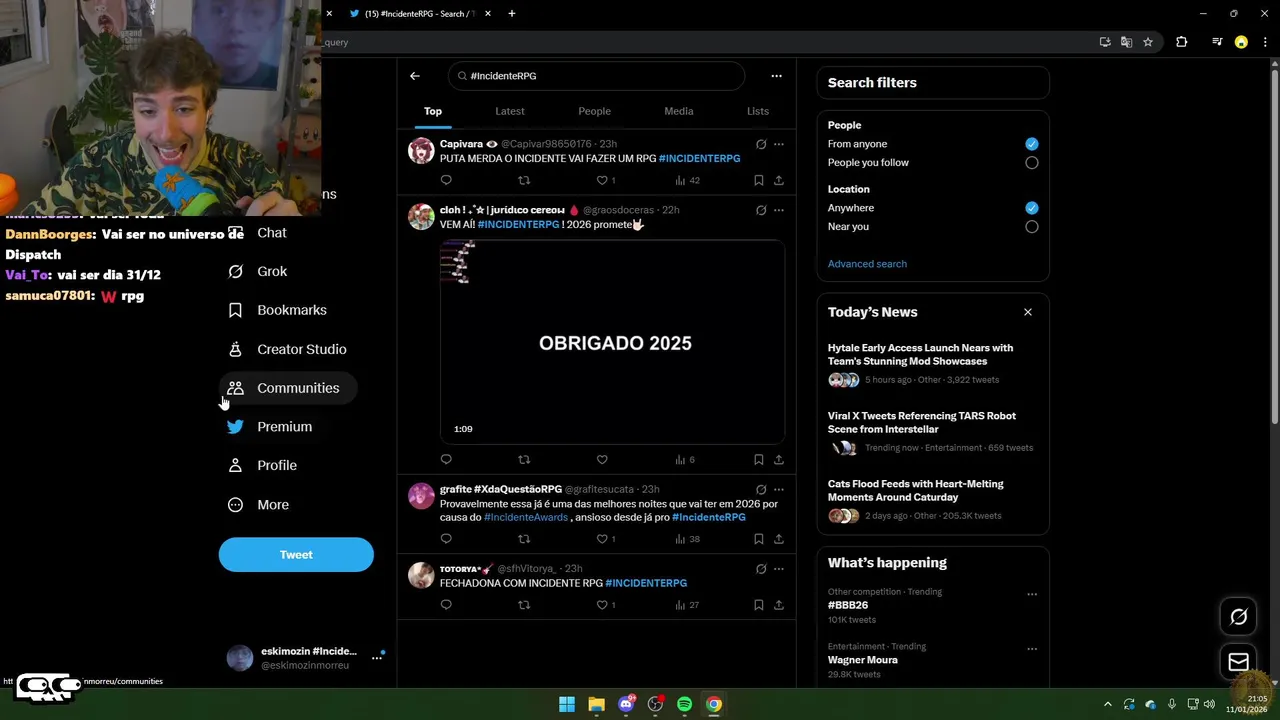Open a new Chrome tab
Screen dimensions: 1280x720
coord(512,14)
